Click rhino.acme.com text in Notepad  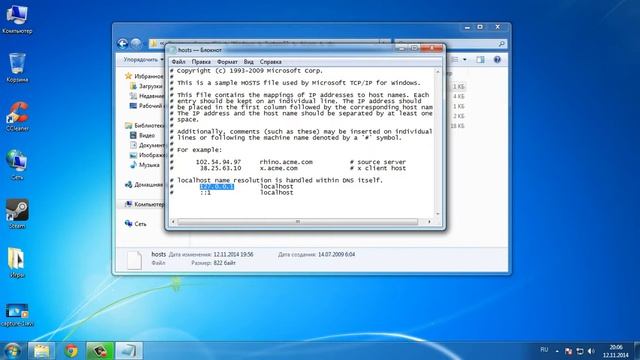click(x=286, y=162)
